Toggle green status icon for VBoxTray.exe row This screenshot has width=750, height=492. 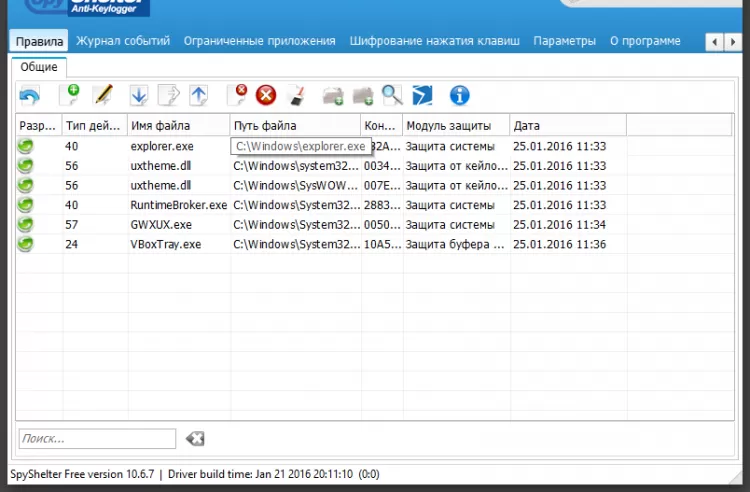pyautogui.click(x=26, y=244)
